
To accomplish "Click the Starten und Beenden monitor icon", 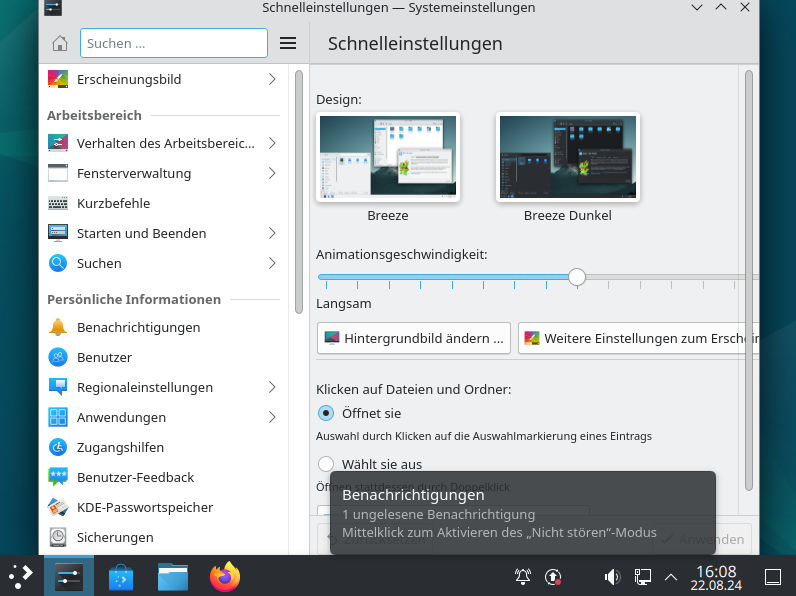I will pos(58,233).
